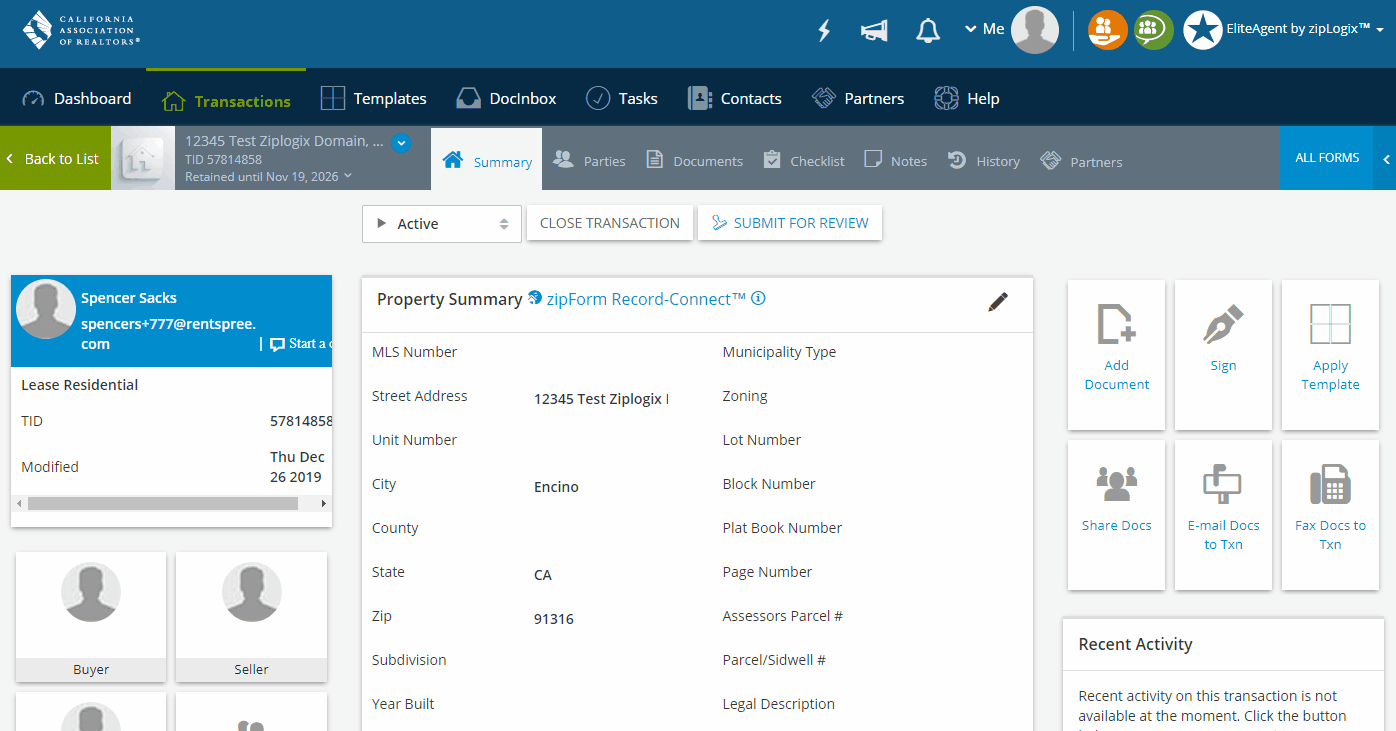Viewport: 1396px width, 731px height.
Task: Click the Zip value 91316
Action: point(554,619)
